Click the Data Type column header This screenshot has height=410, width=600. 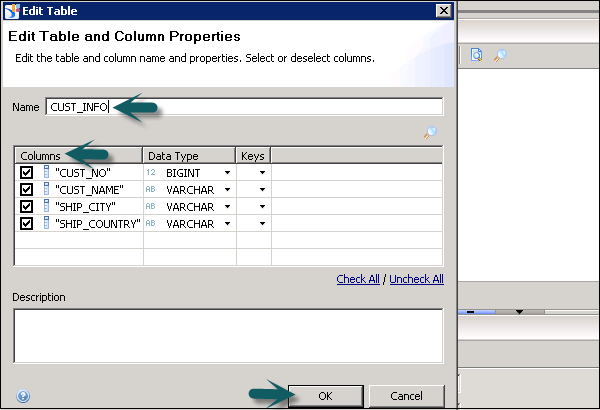point(173,156)
